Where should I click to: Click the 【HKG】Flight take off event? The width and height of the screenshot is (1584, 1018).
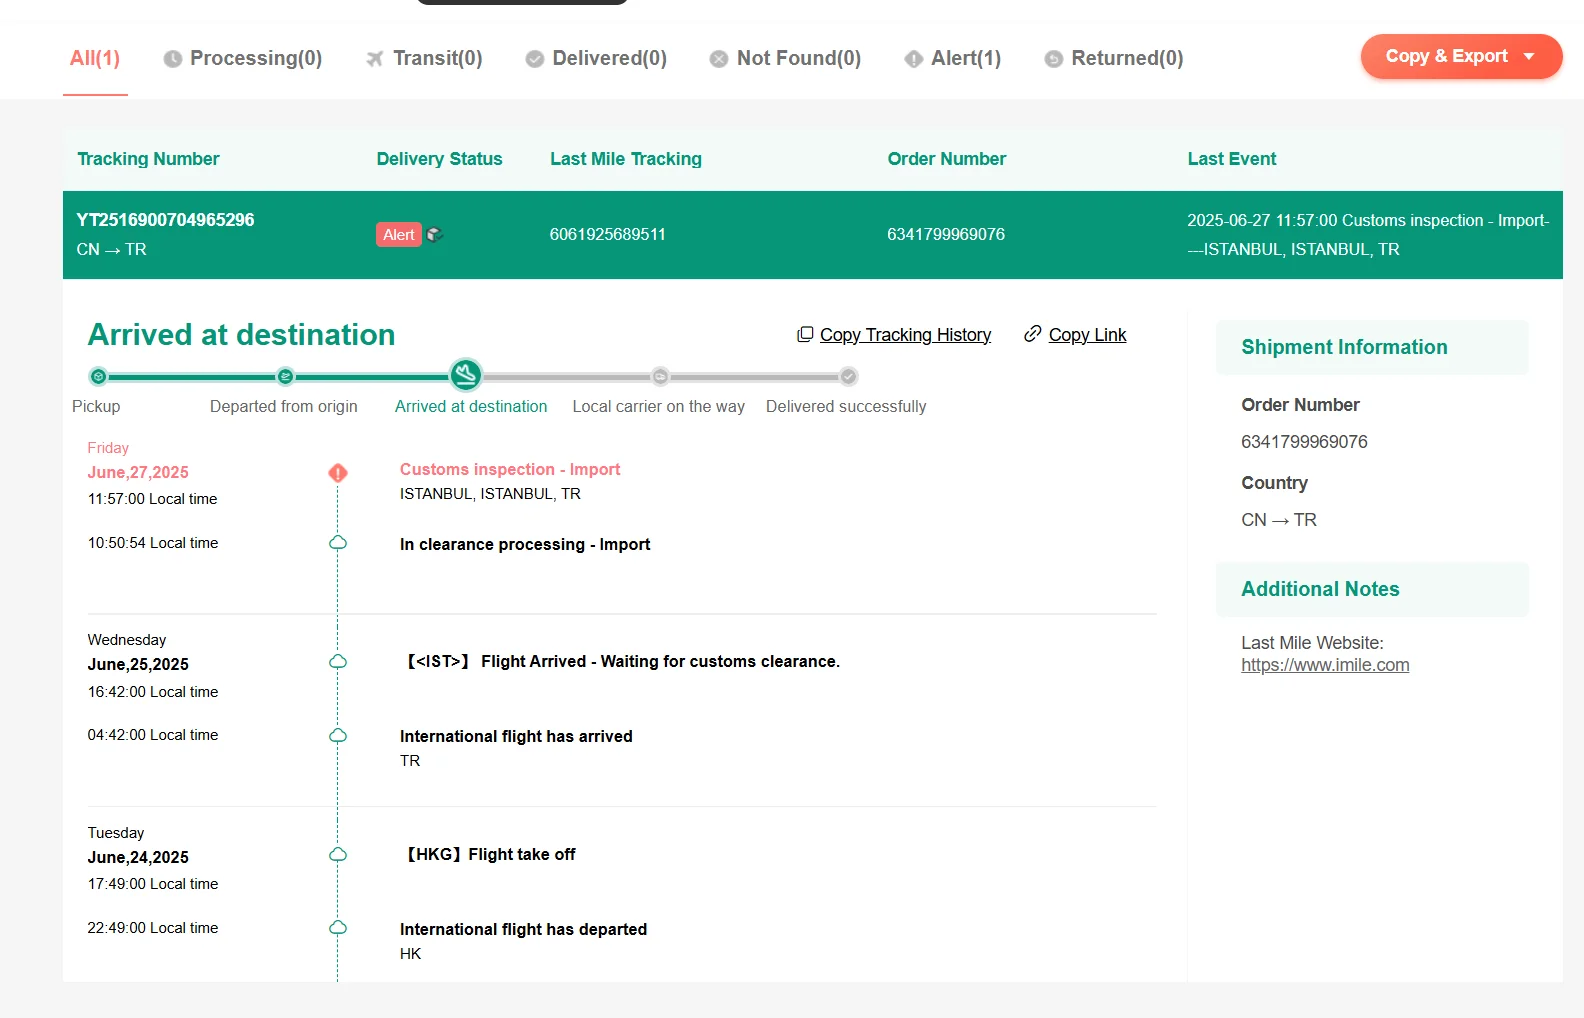(488, 854)
